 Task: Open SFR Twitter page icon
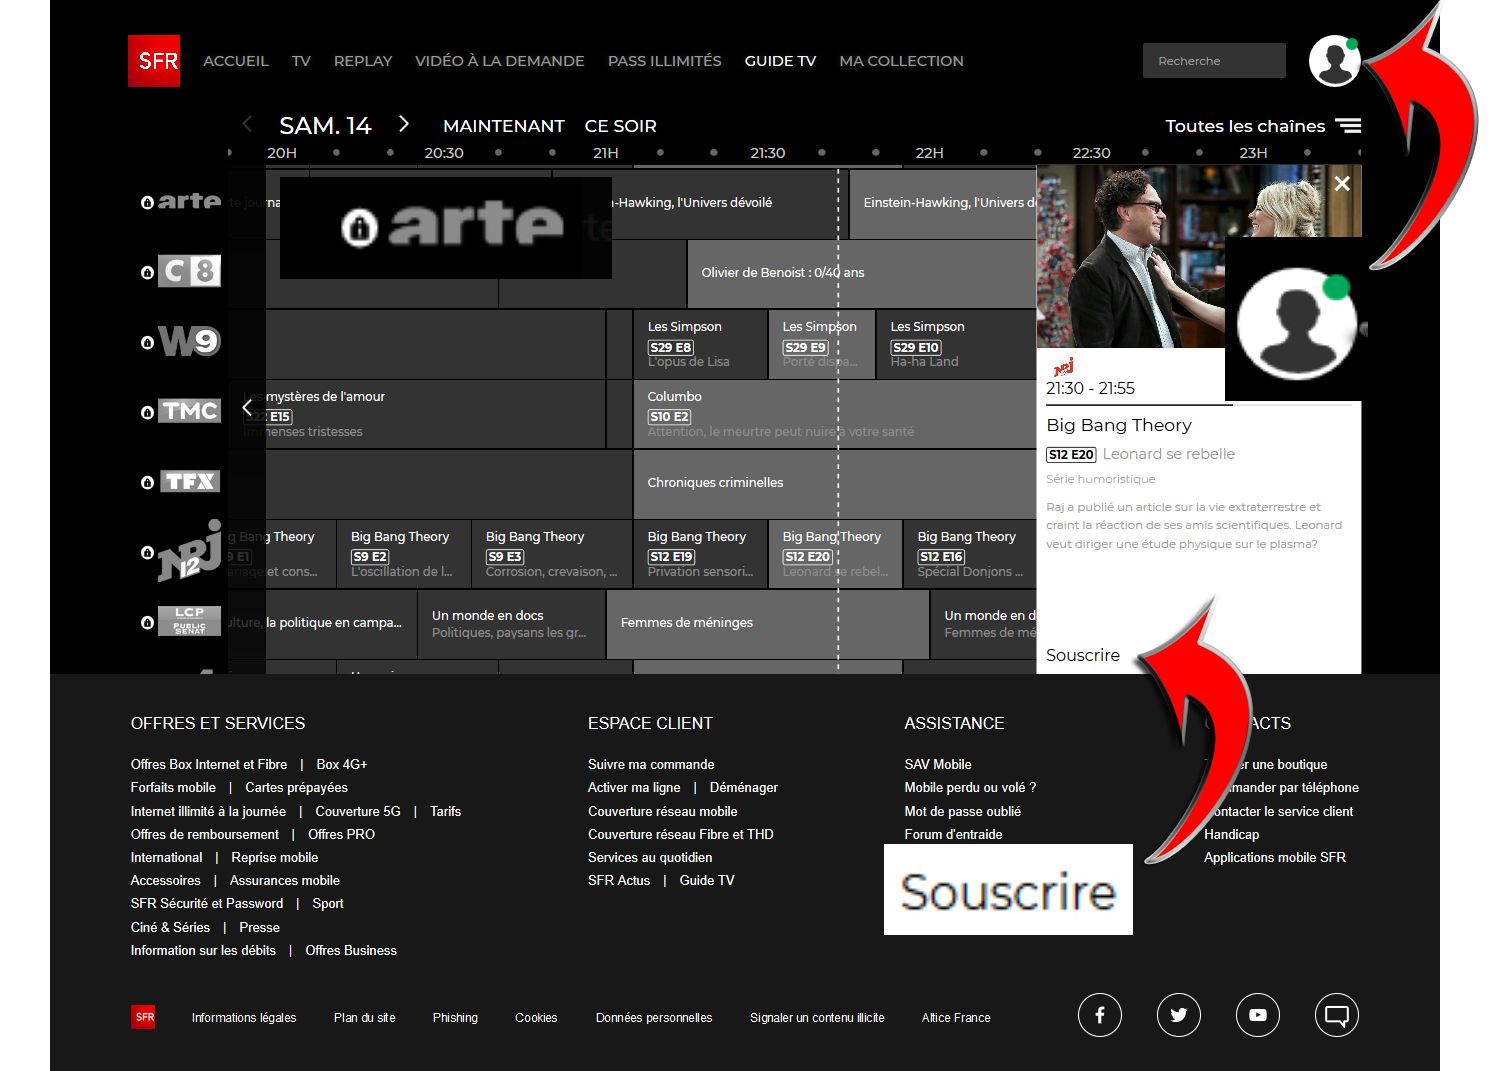tap(1178, 1016)
